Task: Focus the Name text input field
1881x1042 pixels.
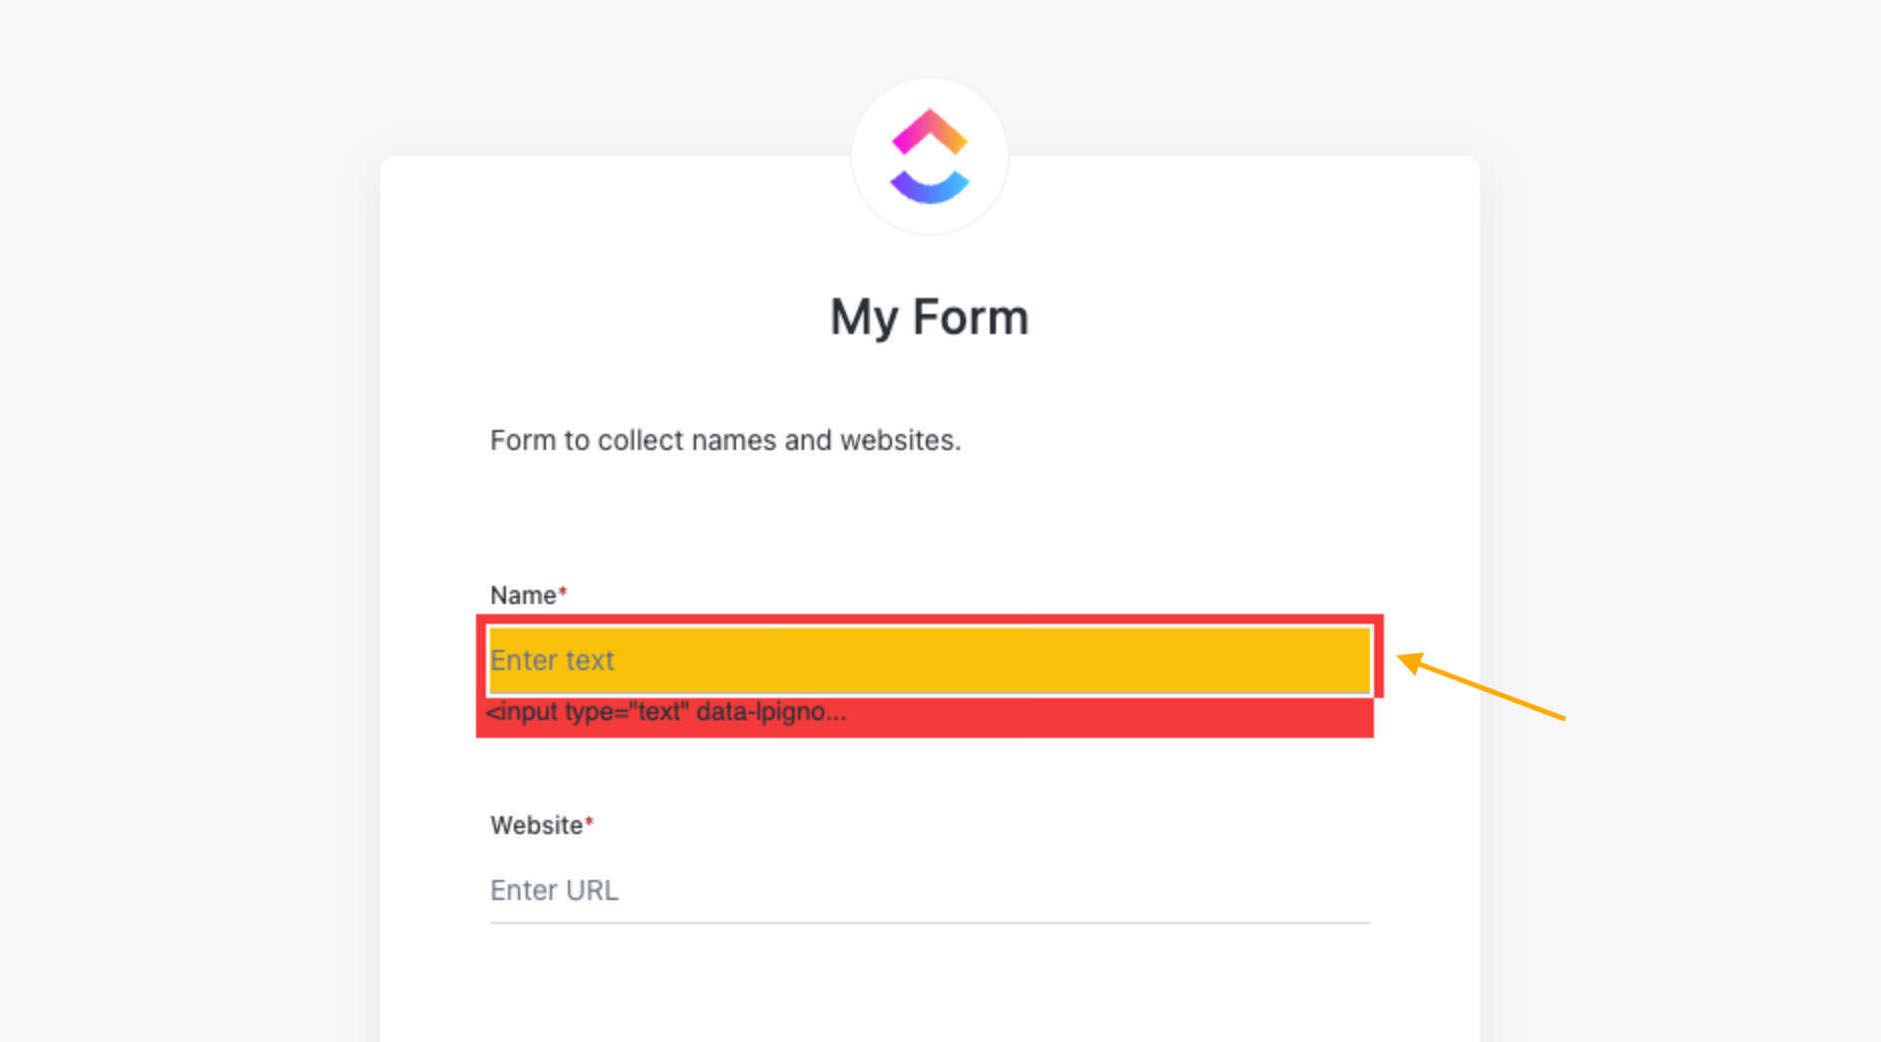Action: [929, 660]
